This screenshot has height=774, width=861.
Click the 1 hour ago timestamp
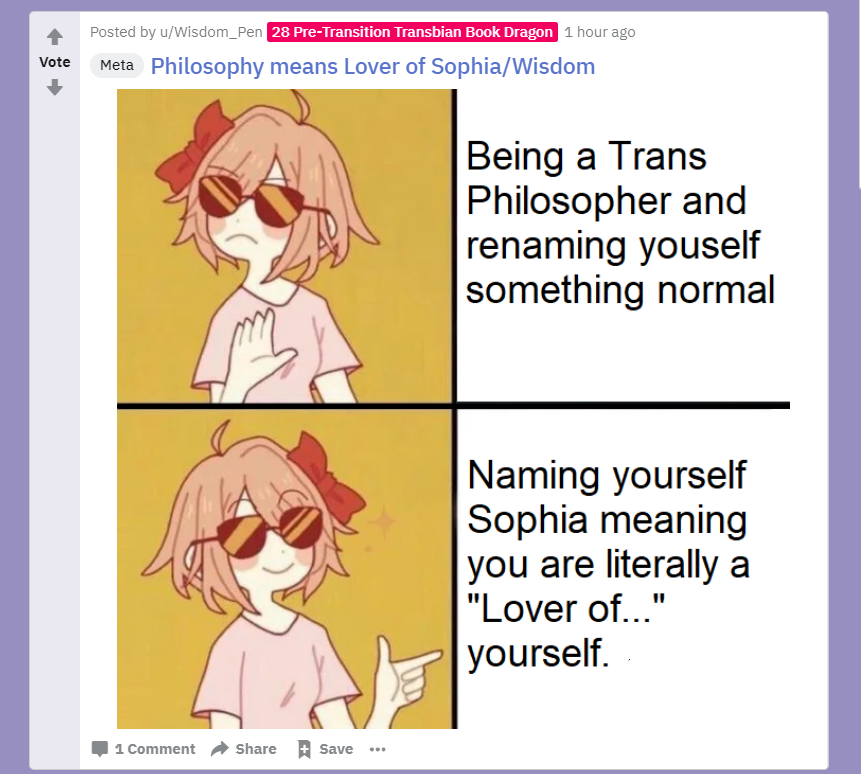[600, 32]
